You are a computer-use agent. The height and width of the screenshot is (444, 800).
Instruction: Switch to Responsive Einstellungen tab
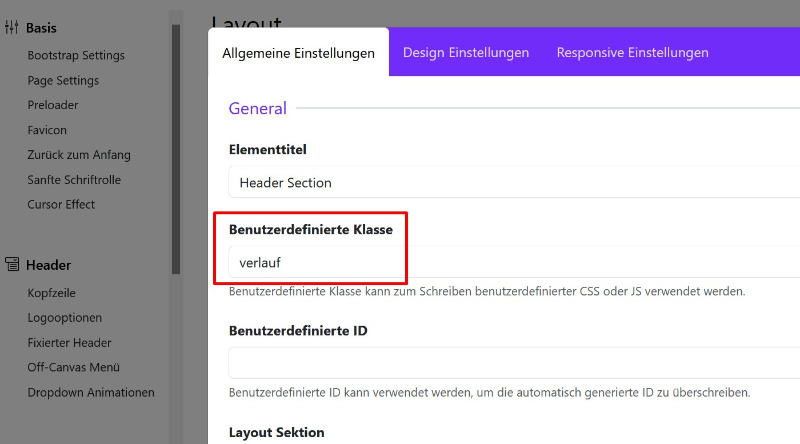tap(633, 53)
